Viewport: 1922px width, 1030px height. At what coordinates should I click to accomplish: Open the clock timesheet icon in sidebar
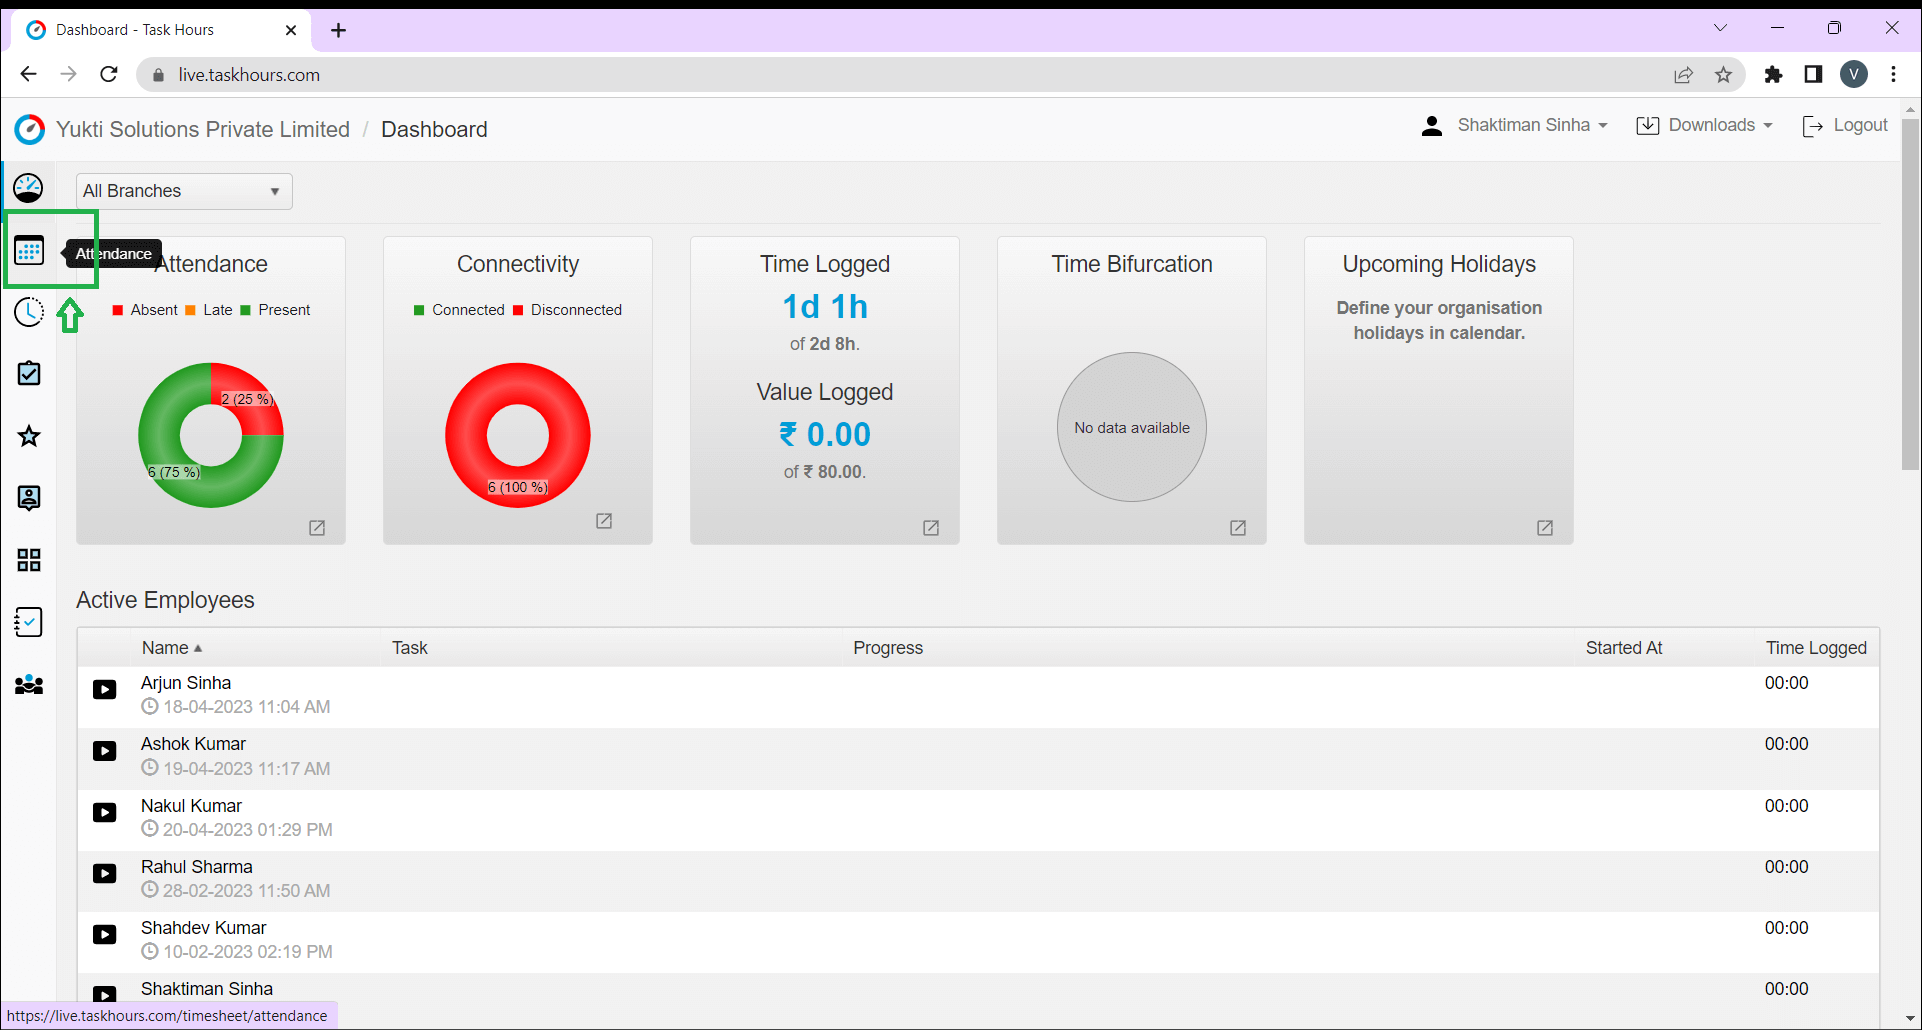click(x=29, y=312)
